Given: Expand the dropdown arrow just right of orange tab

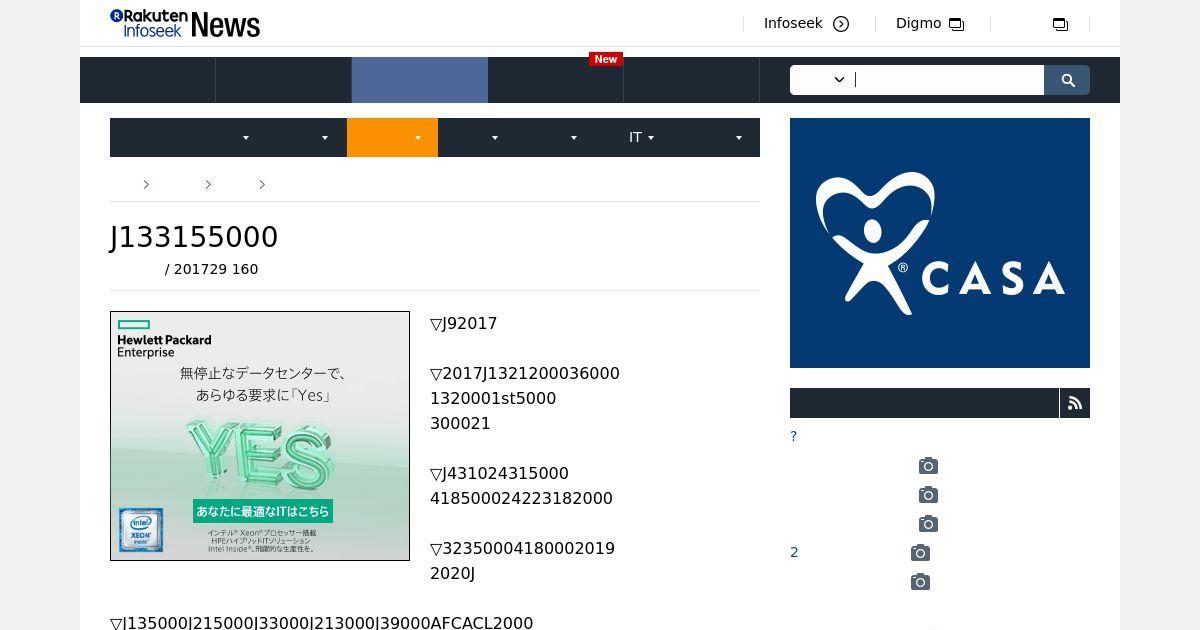Looking at the screenshot, I should [x=495, y=138].
